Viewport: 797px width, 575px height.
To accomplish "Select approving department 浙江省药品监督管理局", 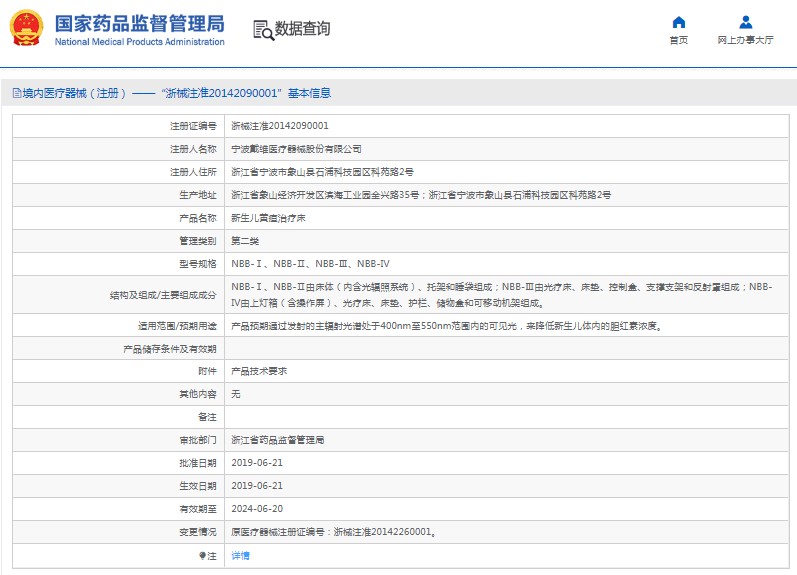I will (278, 440).
